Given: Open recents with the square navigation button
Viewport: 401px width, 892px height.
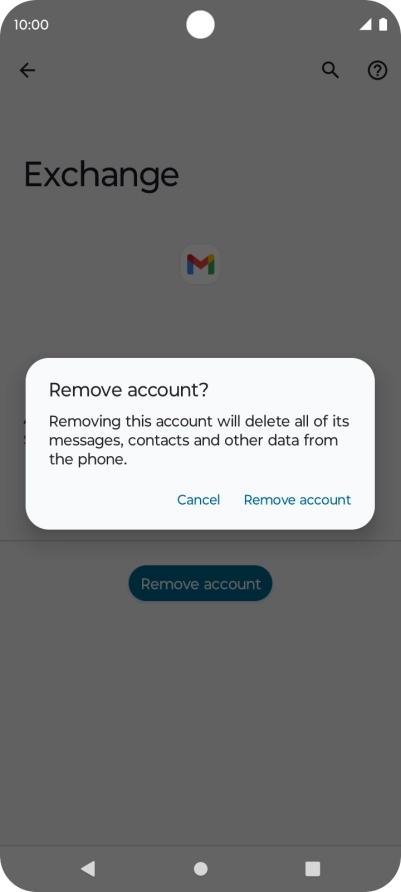Looking at the screenshot, I should coord(312,868).
